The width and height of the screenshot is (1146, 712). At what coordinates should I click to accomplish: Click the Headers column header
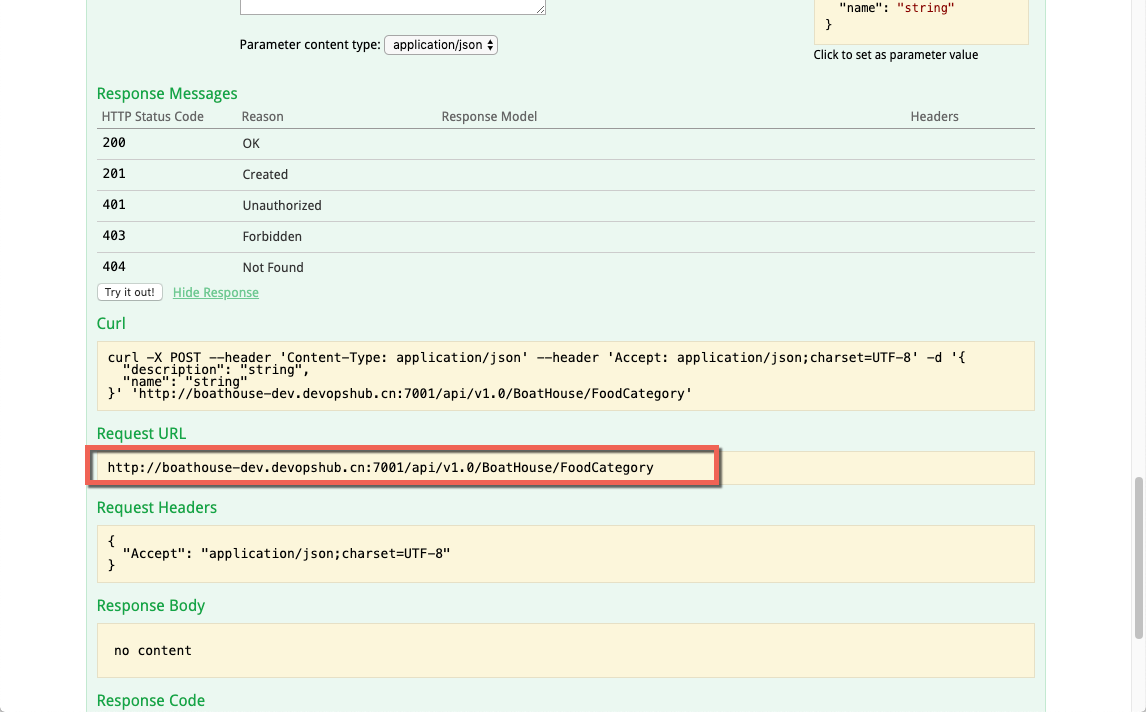934,117
